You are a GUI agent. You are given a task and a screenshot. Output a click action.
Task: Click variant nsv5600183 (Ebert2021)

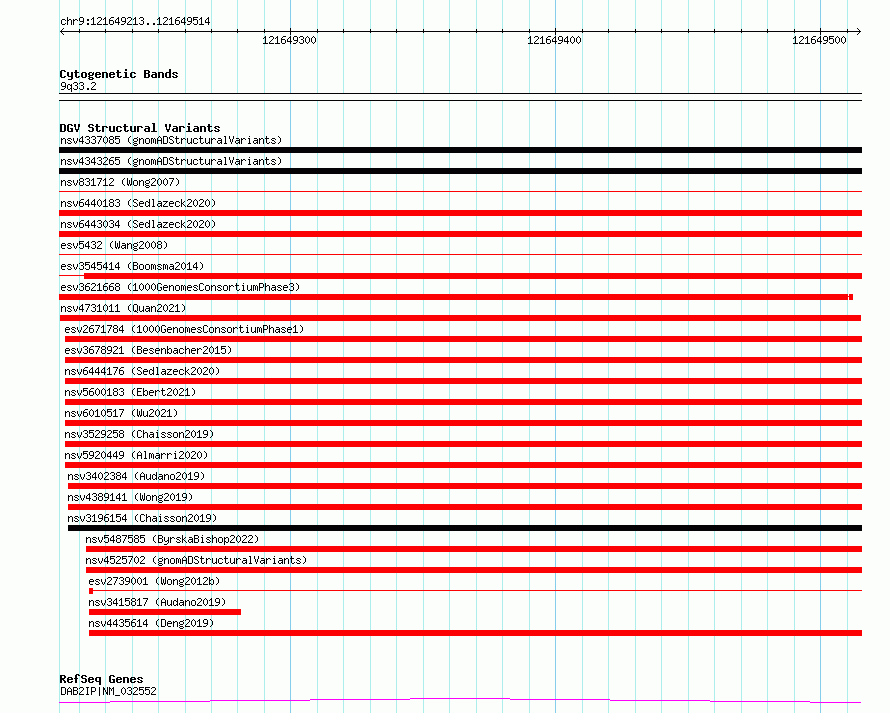coord(130,392)
